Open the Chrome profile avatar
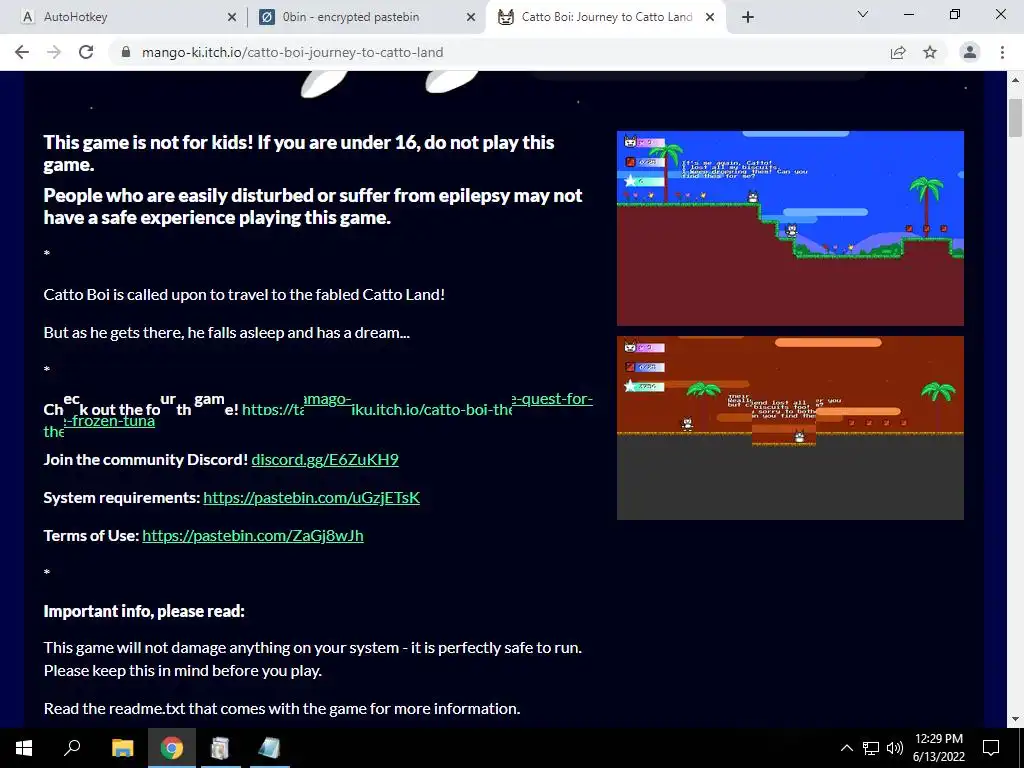The width and height of the screenshot is (1024, 768). (970, 52)
